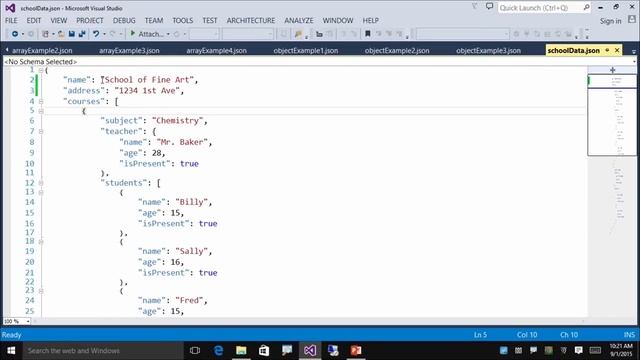Switch to the objectExample1.json tab
Screen dimensions: 640x360
(x=306, y=51)
